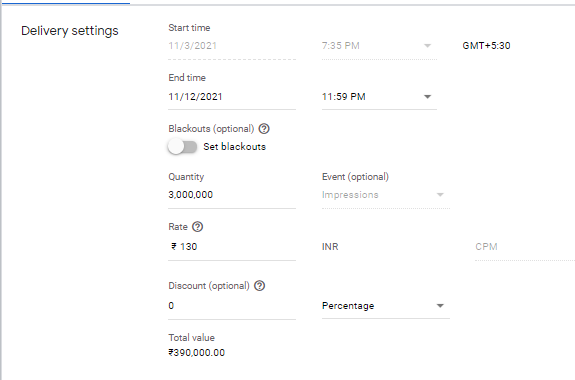Click the Start time 7:35 PM dropdown arrow

pyautogui.click(x=427, y=46)
